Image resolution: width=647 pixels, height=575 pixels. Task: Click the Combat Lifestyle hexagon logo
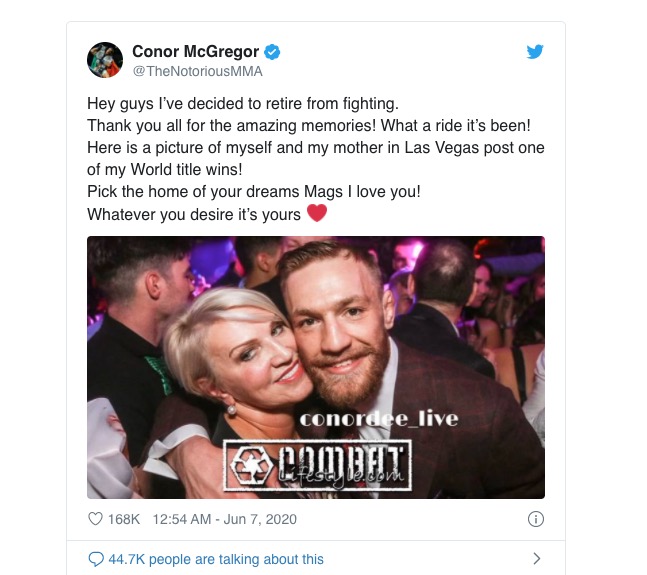(252, 466)
